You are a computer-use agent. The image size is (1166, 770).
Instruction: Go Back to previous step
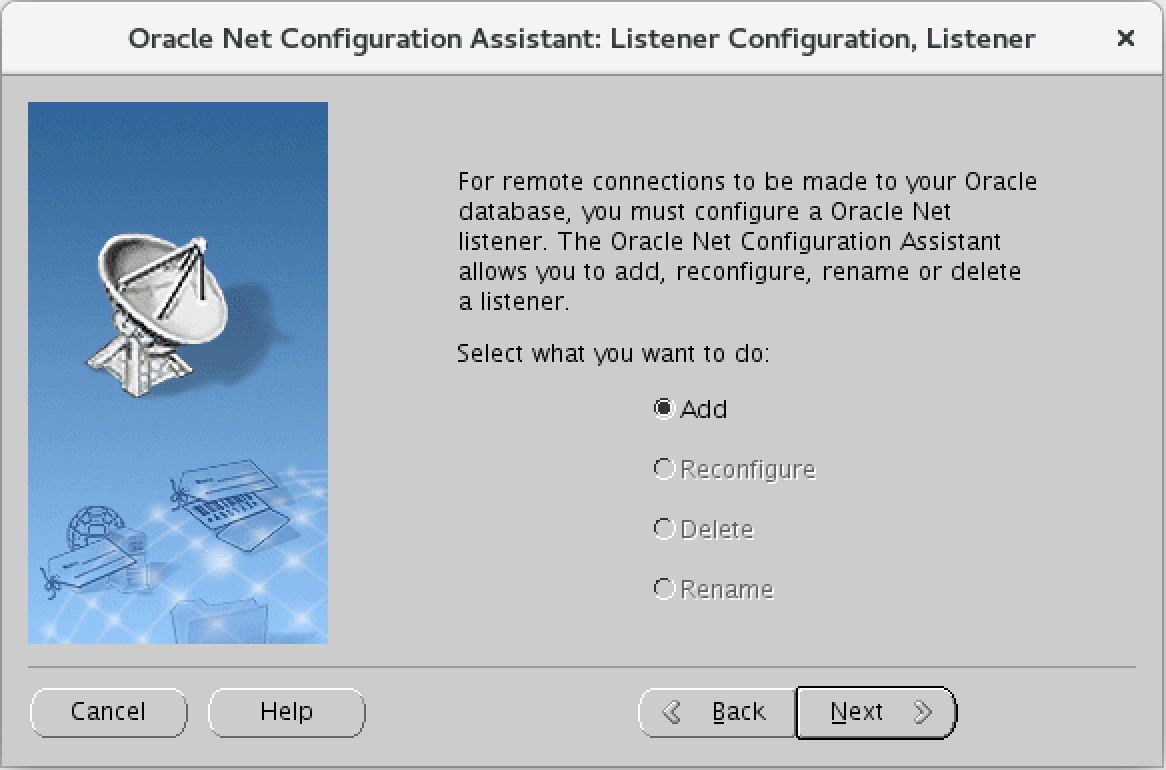click(x=718, y=713)
